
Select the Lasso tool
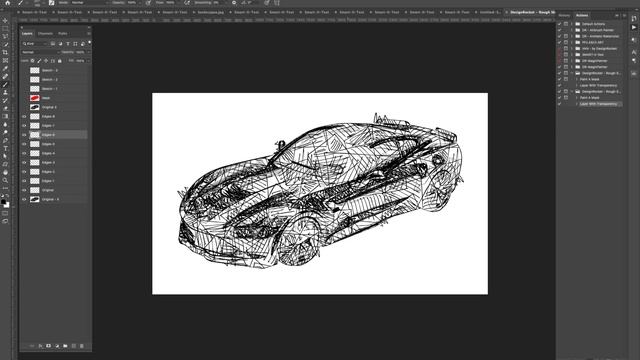coord(5,36)
